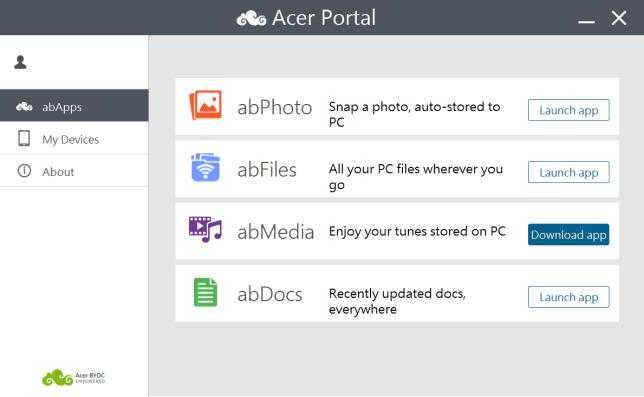The image size is (644, 397).
Task: Click the info icon beside About
Action: pos(24,170)
